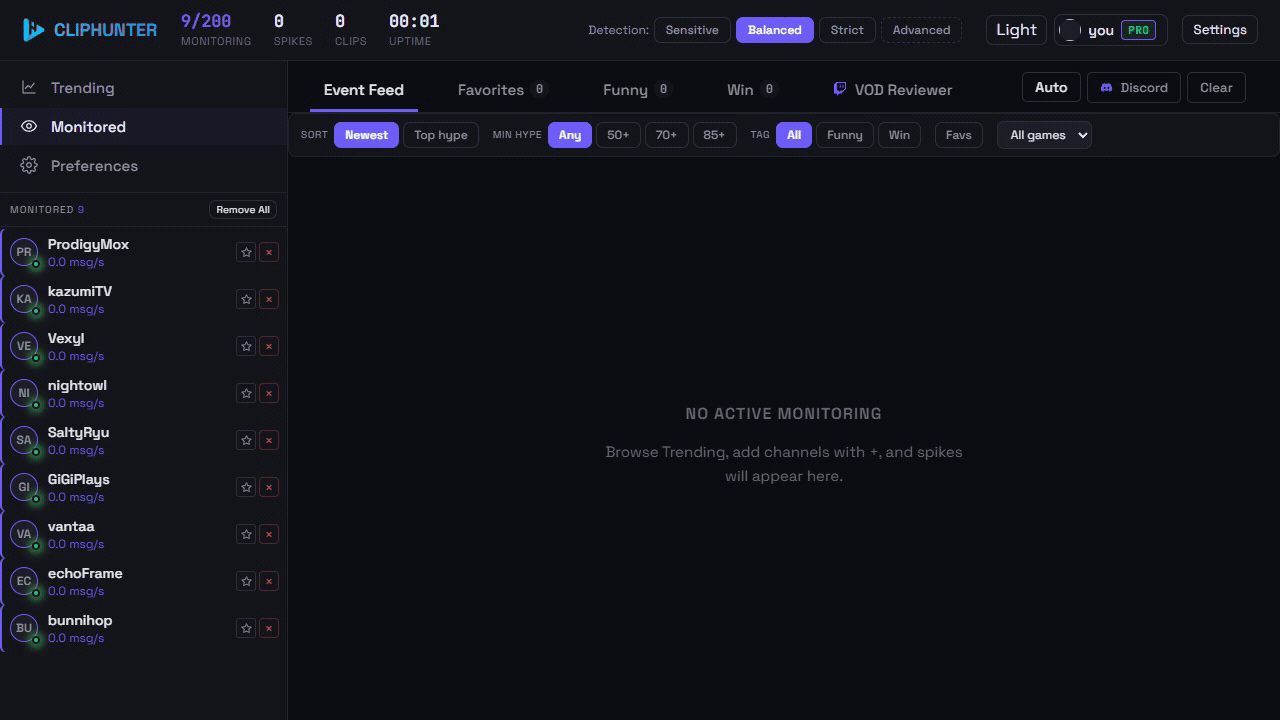Screen dimensions: 1280x720
Task: Click the Preferences gear icon in sidebar
Action: pos(29,166)
